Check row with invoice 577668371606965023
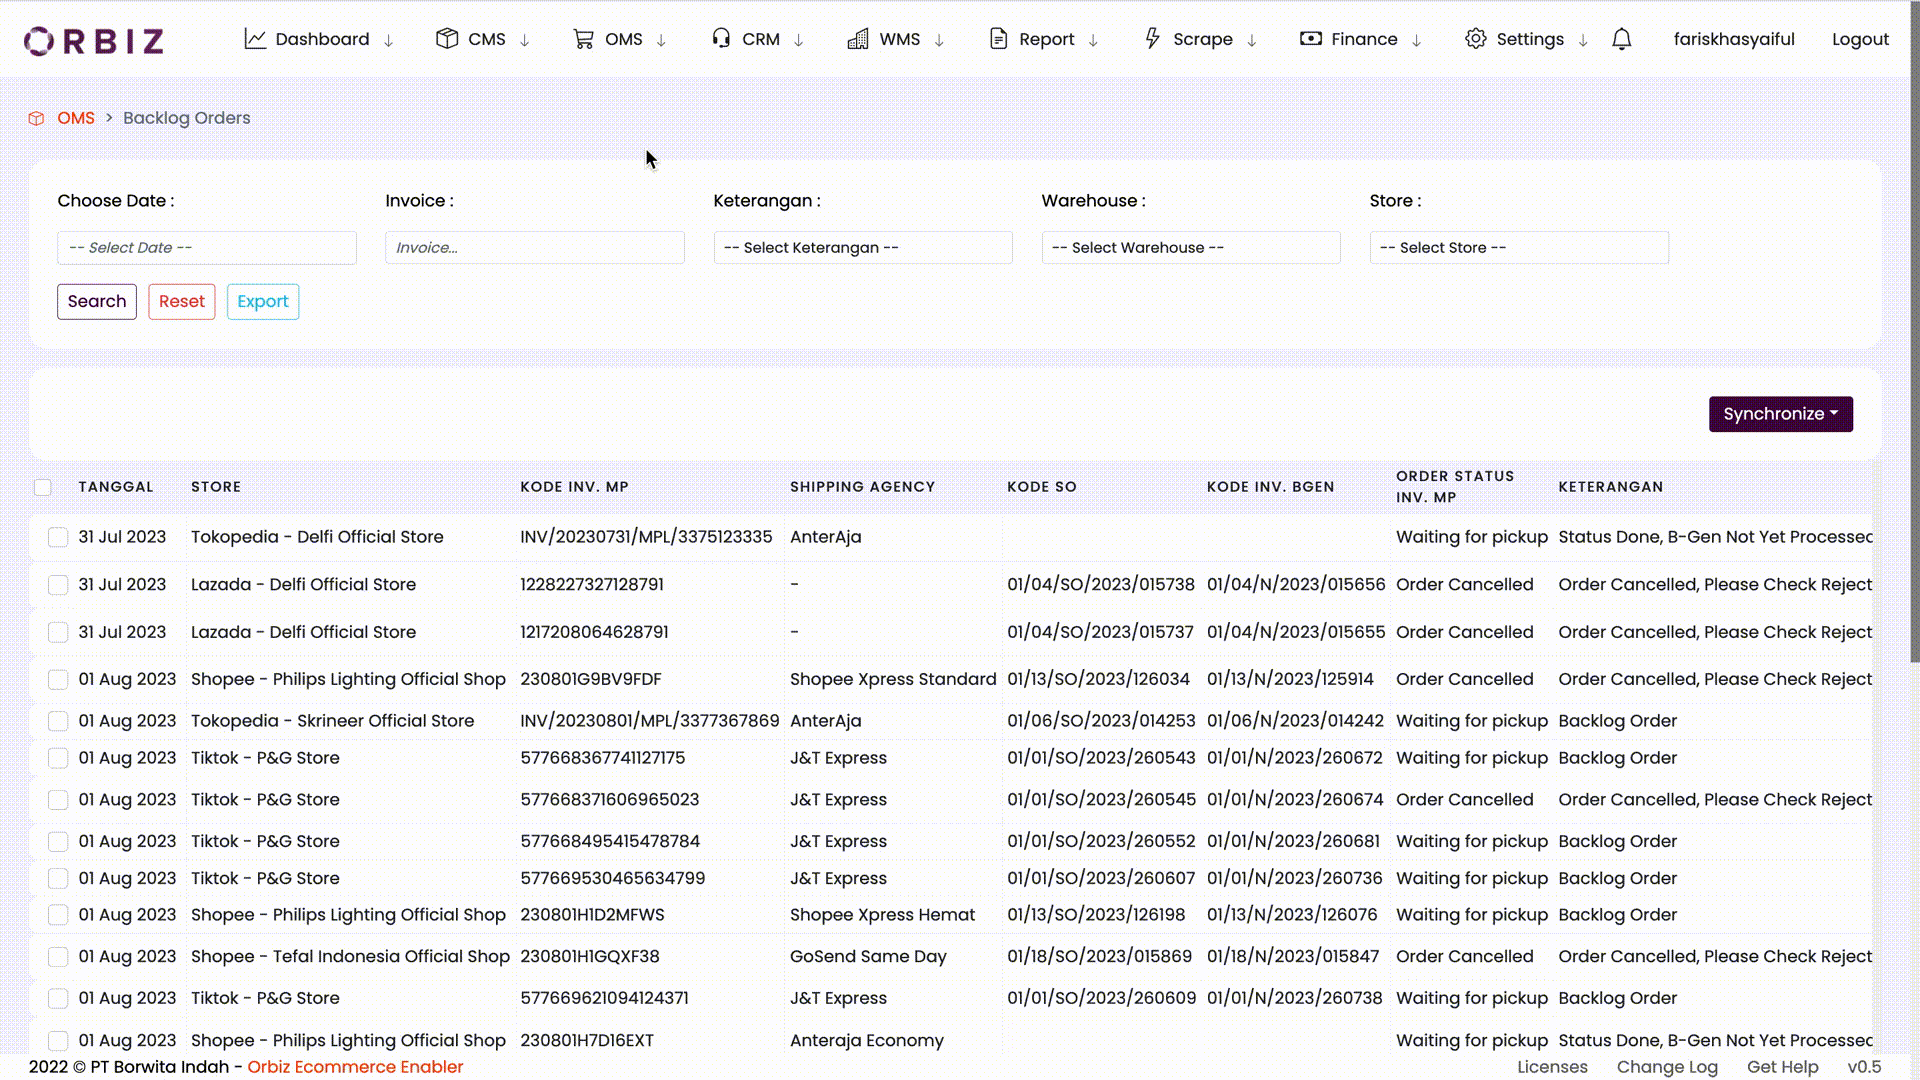This screenshot has width=1920, height=1080. (x=58, y=800)
